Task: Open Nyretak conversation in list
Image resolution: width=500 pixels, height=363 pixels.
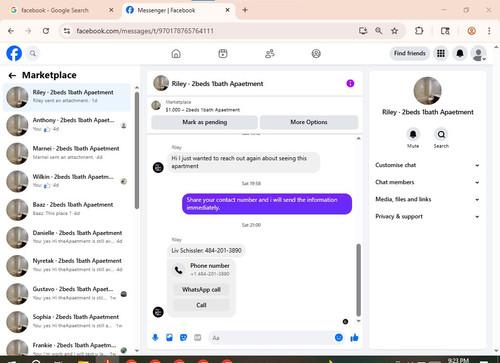Action: [x=67, y=265]
